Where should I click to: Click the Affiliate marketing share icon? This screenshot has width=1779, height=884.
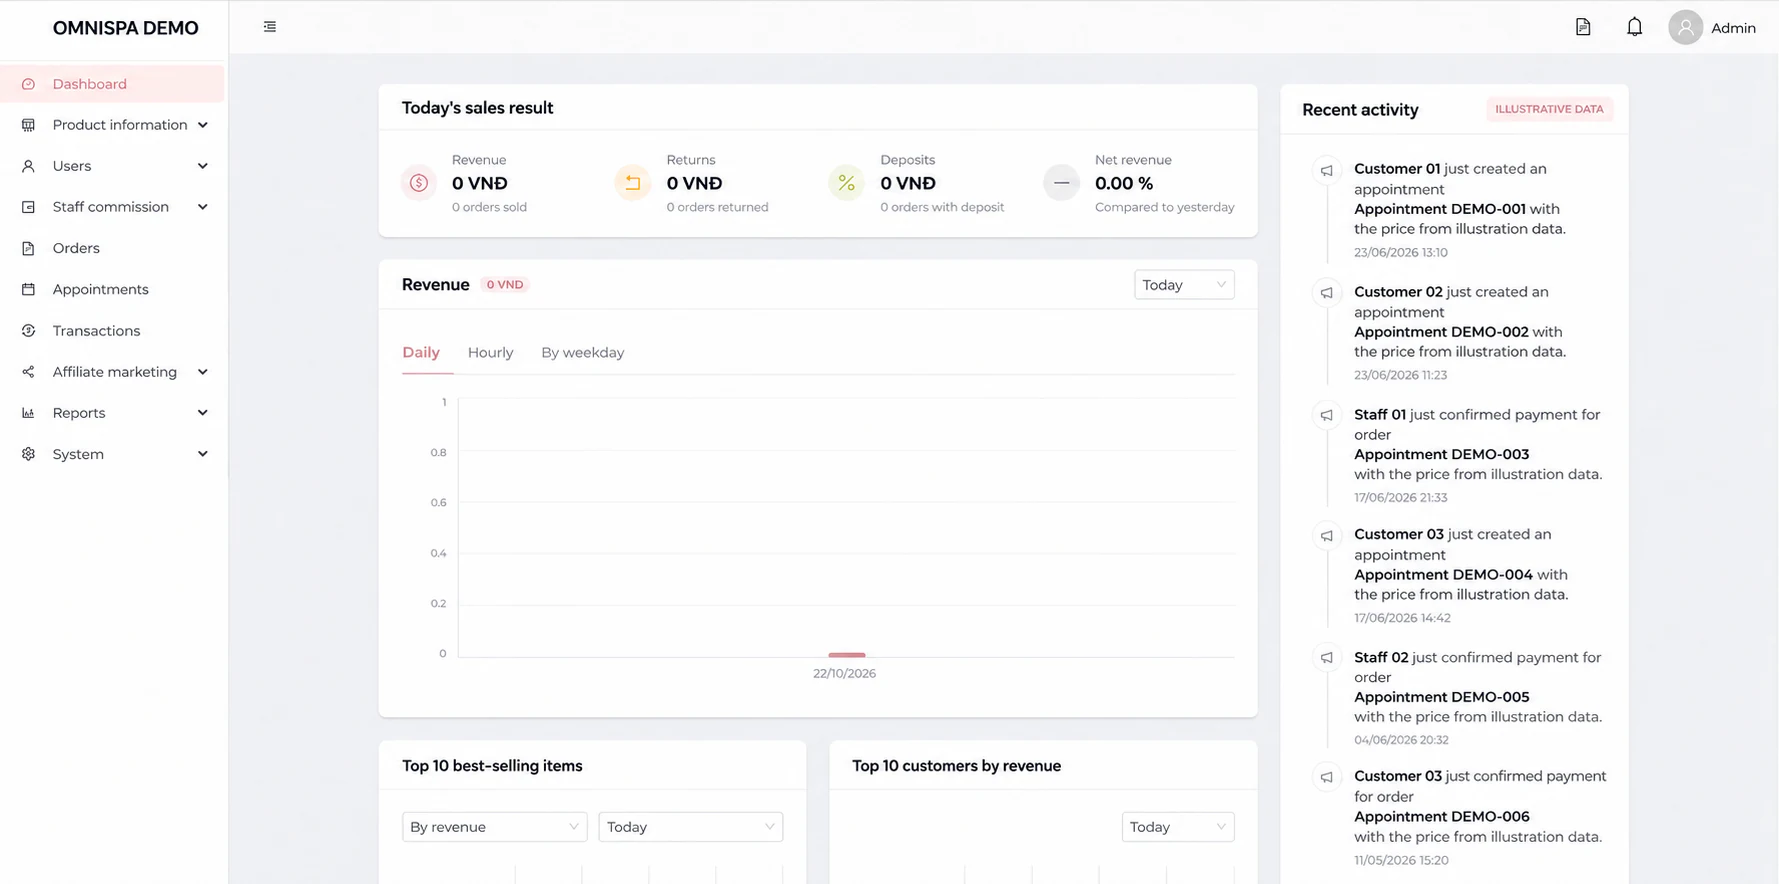pyautogui.click(x=28, y=372)
